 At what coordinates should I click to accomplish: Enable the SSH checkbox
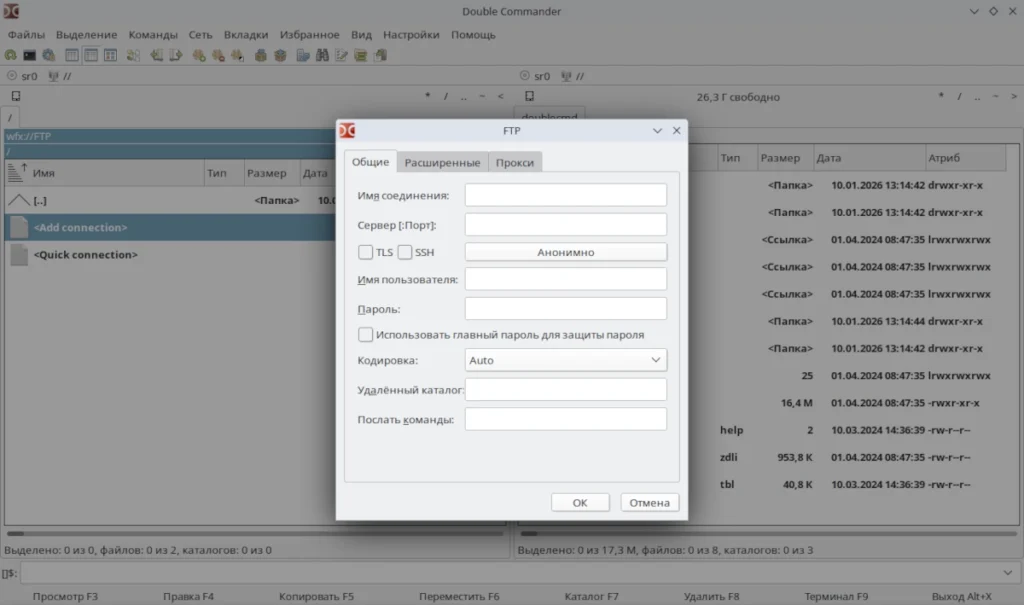(x=405, y=252)
